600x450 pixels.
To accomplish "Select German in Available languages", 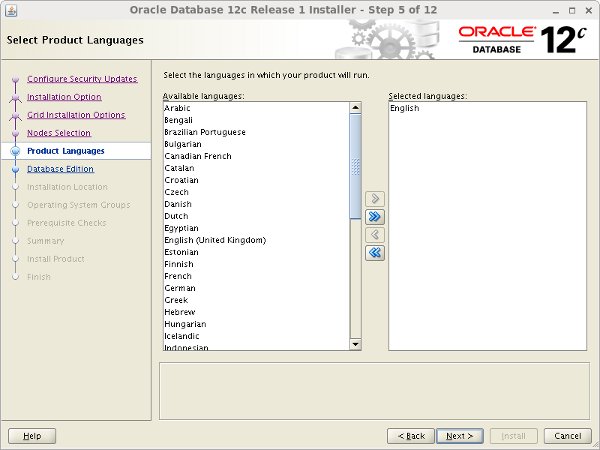I will point(256,288).
